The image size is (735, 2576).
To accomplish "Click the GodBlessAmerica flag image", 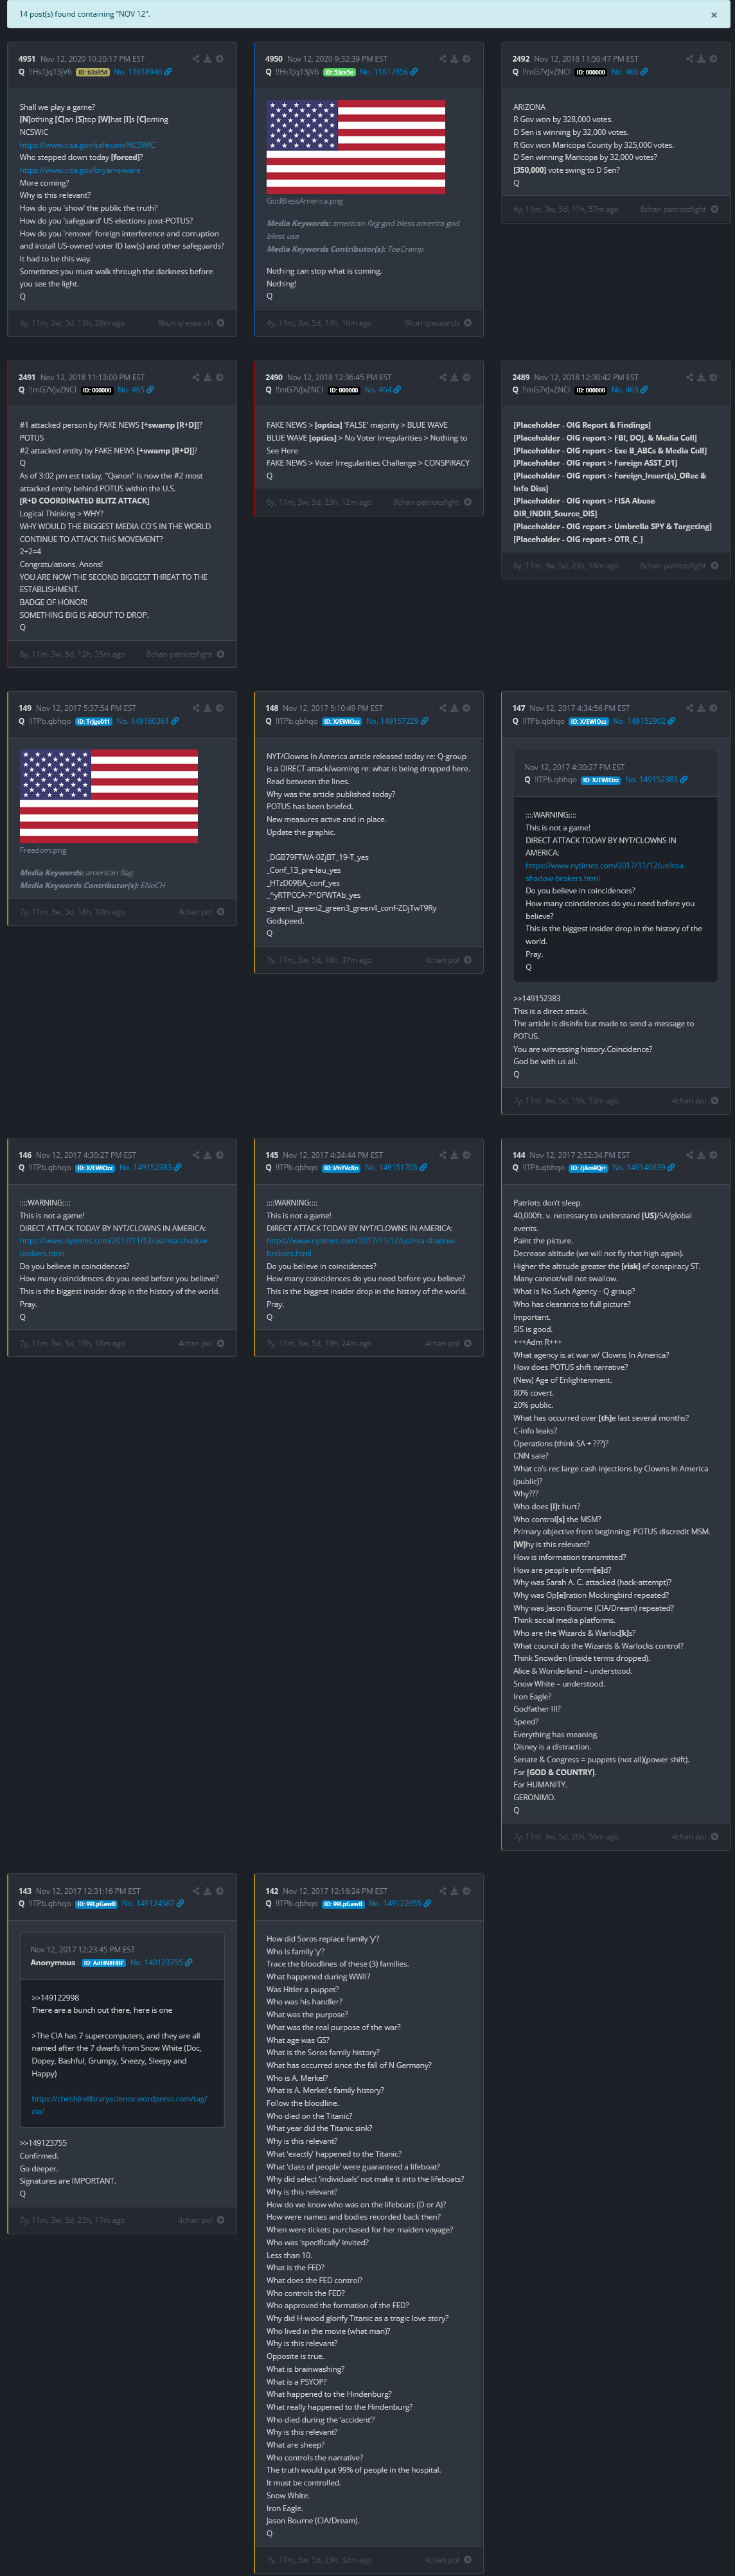I will pyautogui.click(x=355, y=146).
